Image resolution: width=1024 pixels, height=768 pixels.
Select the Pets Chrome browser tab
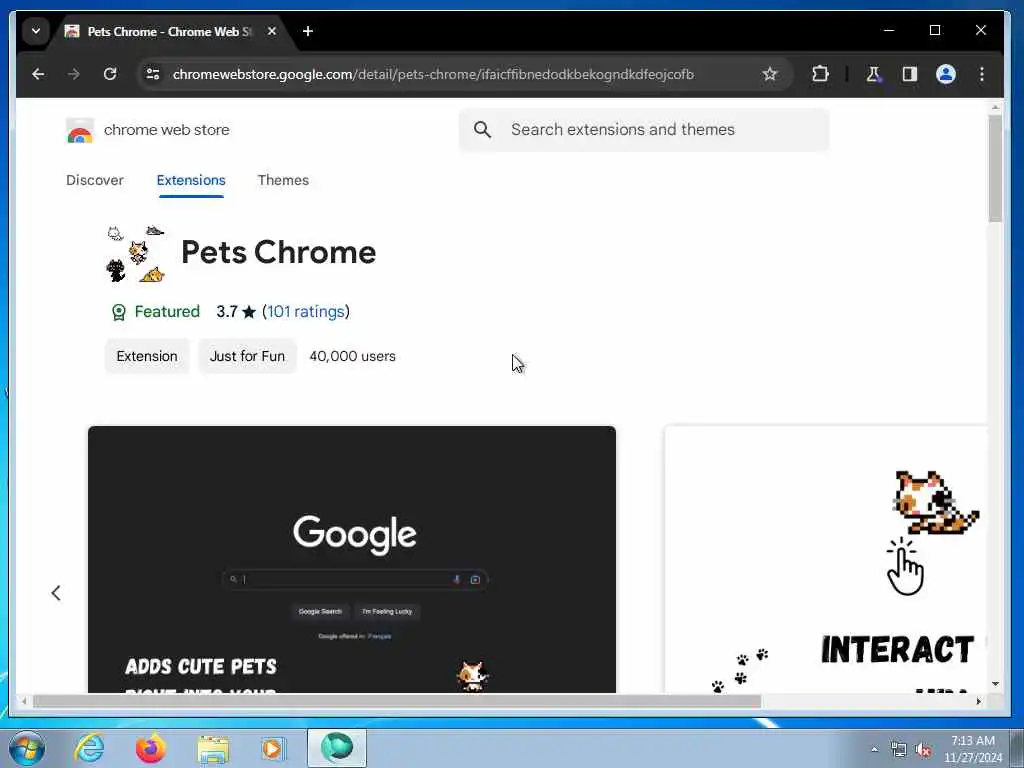pyautogui.click(x=171, y=31)
